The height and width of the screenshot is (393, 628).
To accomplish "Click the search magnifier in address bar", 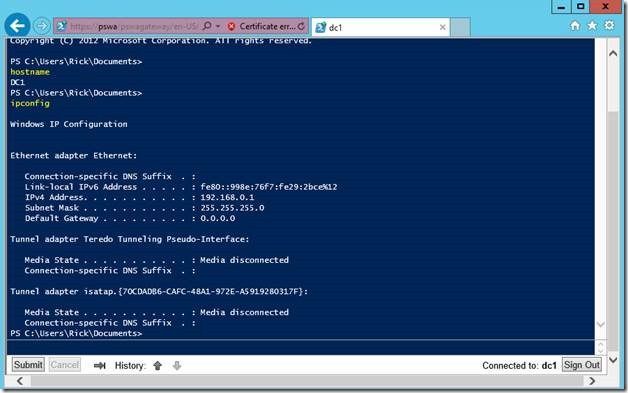I will click(x=207, y=26).
